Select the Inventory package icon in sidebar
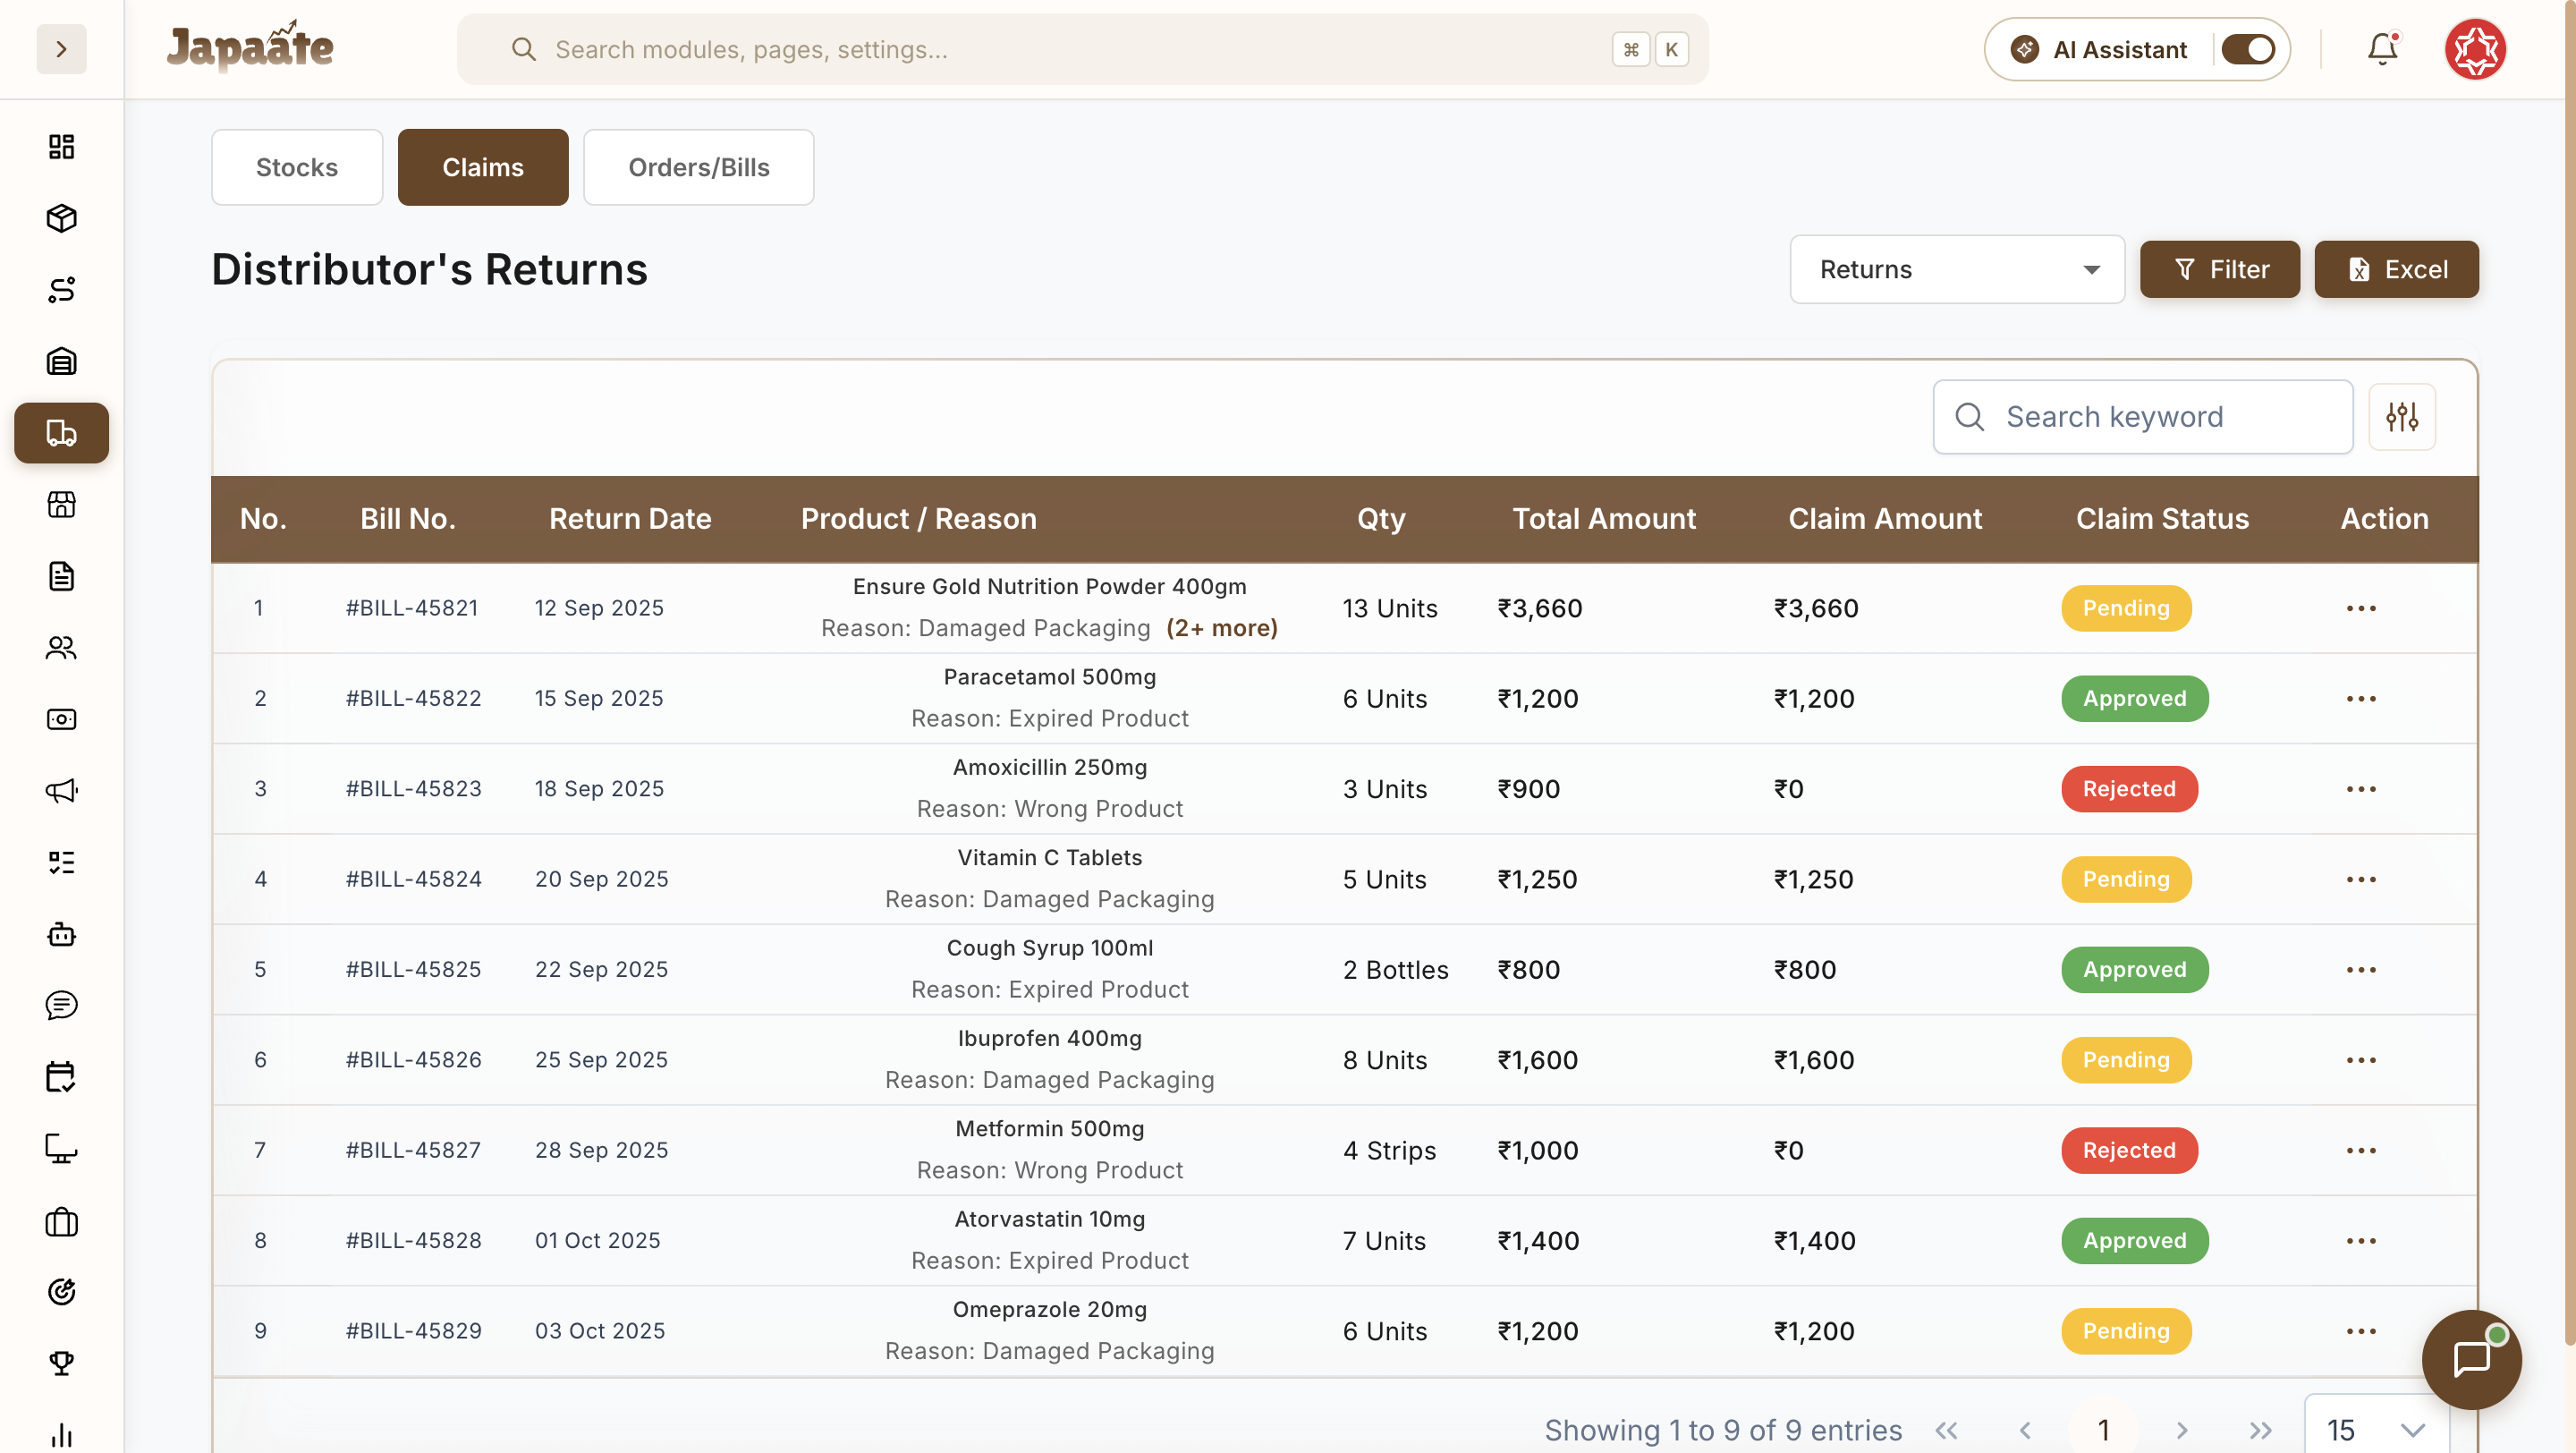This screenshot has width=2576, height=1453. (x=61, y=218)
